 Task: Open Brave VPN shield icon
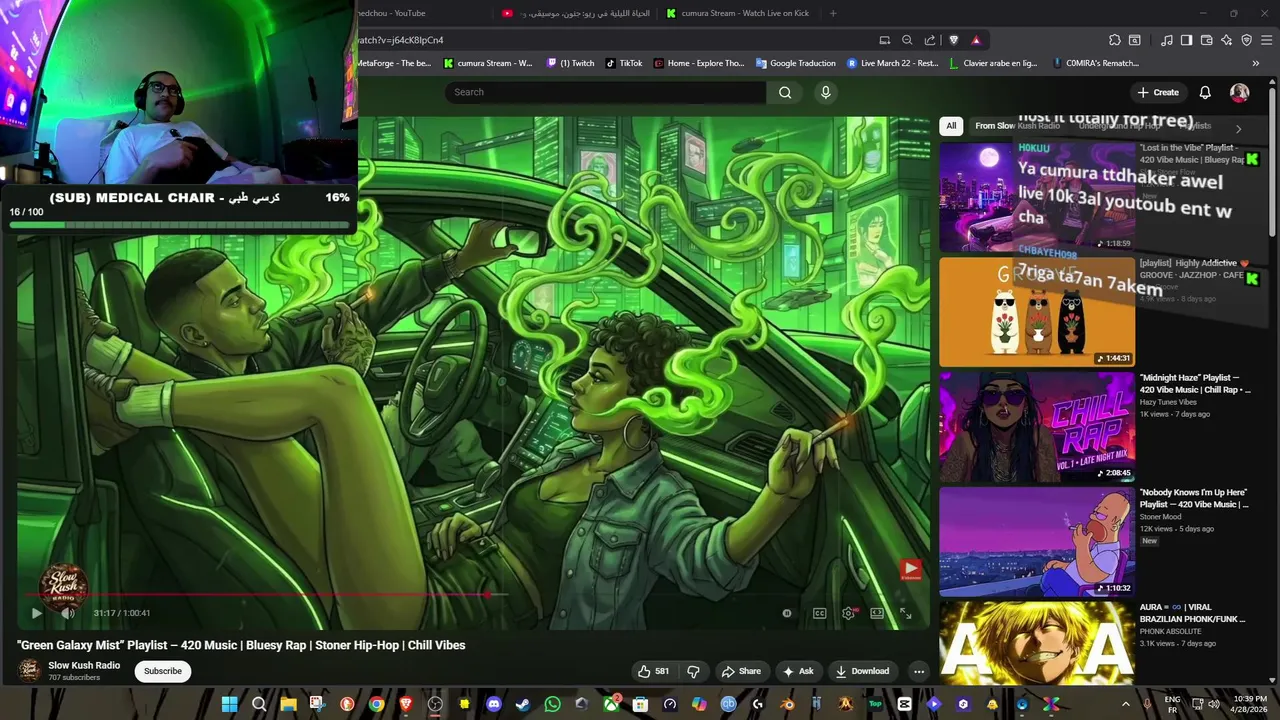click(1247, 40)
